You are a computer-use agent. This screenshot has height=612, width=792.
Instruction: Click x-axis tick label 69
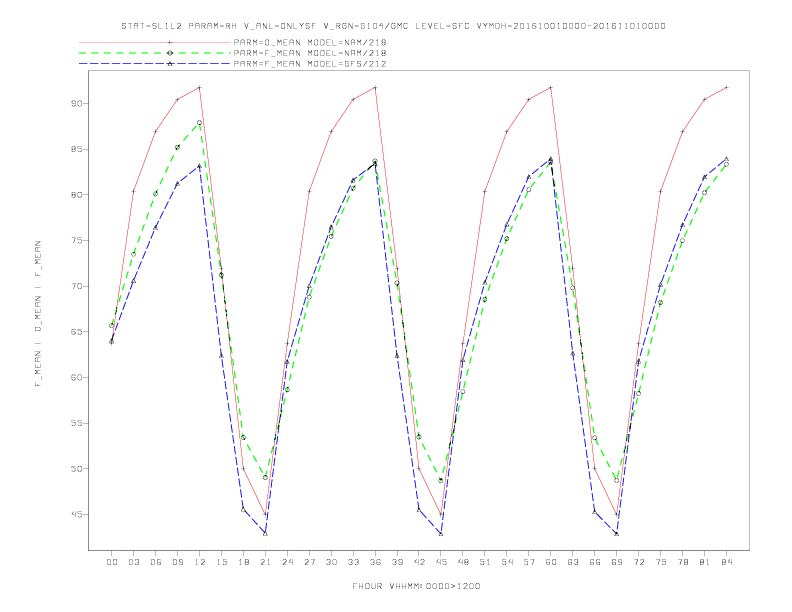(x=617, y=562)
